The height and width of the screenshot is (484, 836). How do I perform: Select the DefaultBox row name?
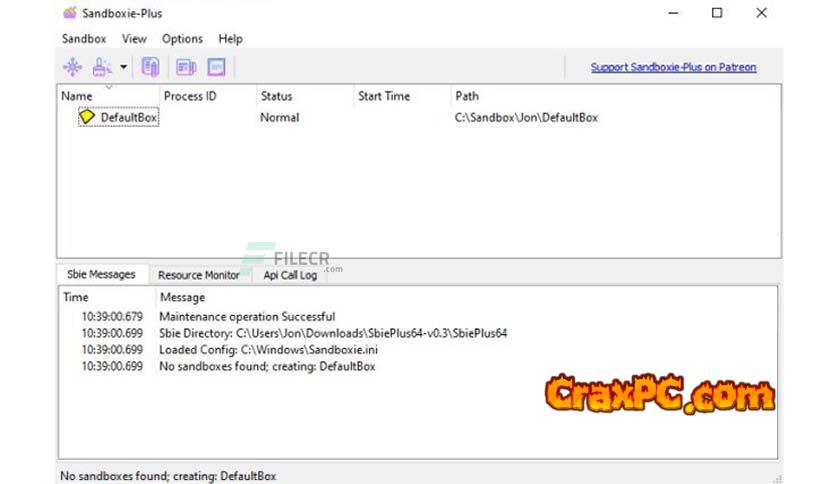[128, 117]
